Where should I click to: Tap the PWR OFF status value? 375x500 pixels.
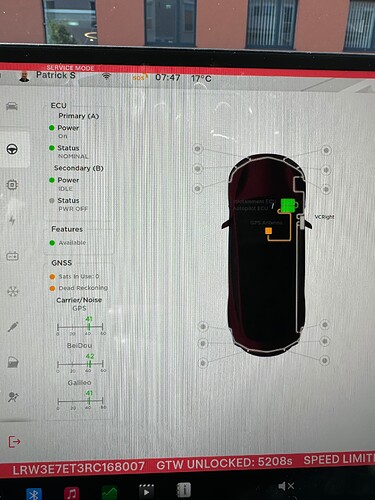73,209
